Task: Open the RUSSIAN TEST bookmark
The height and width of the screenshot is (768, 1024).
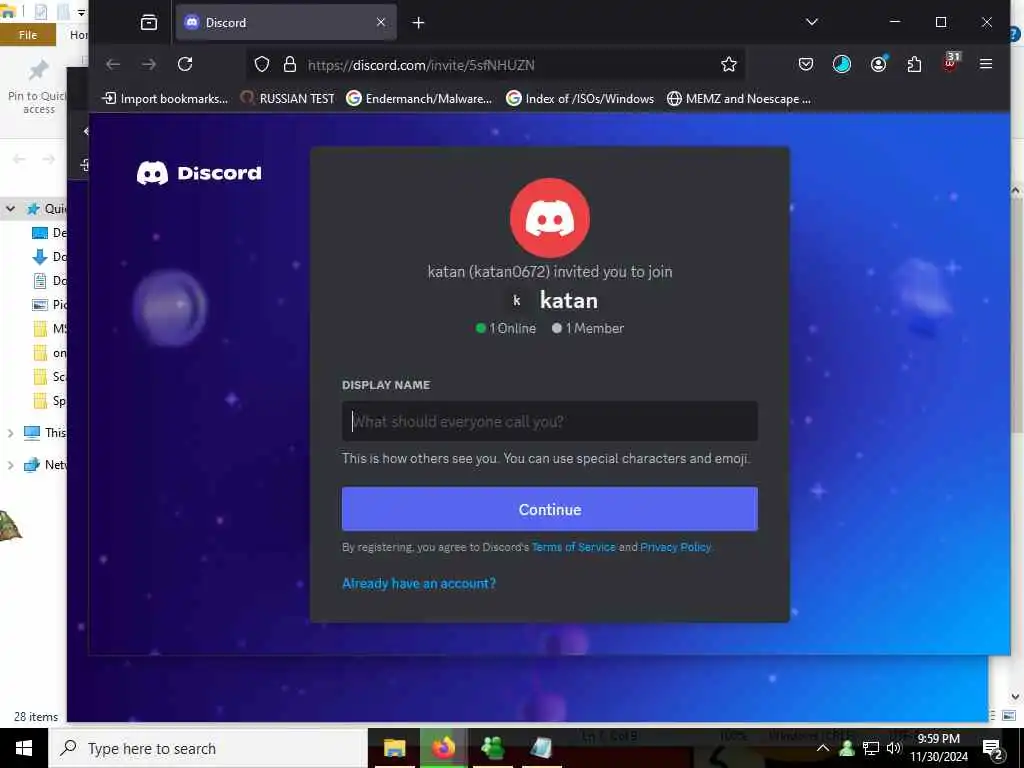Action: click(x=287, y=99)
